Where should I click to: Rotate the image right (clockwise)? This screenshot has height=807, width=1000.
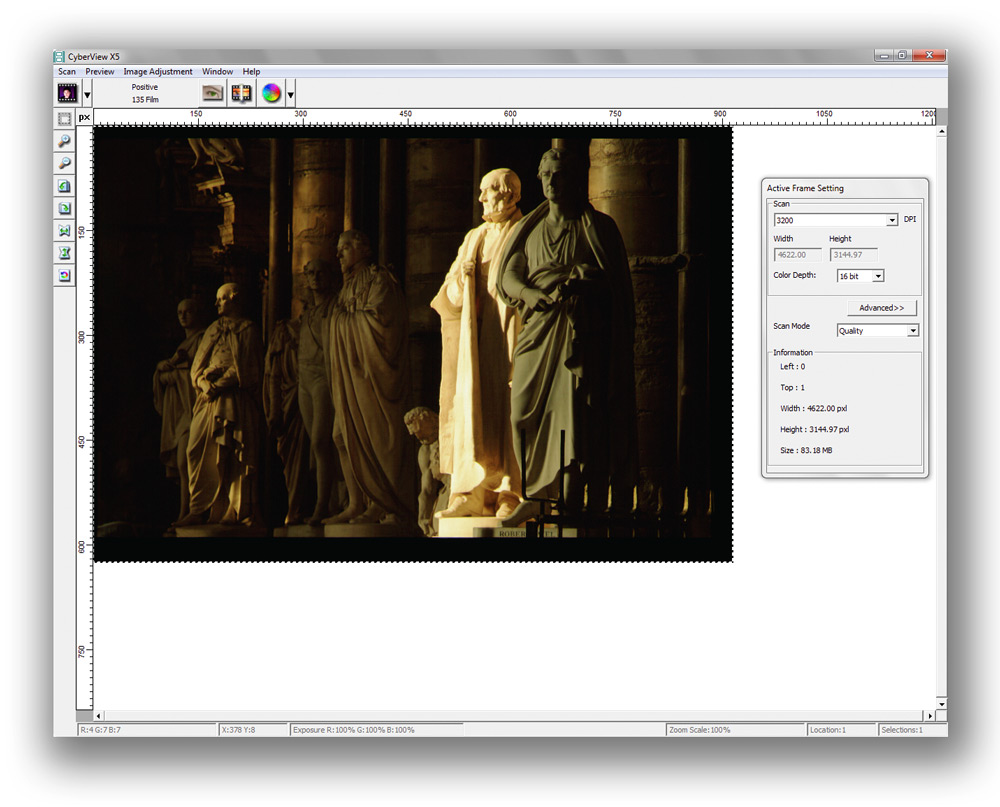click(64, 208)
